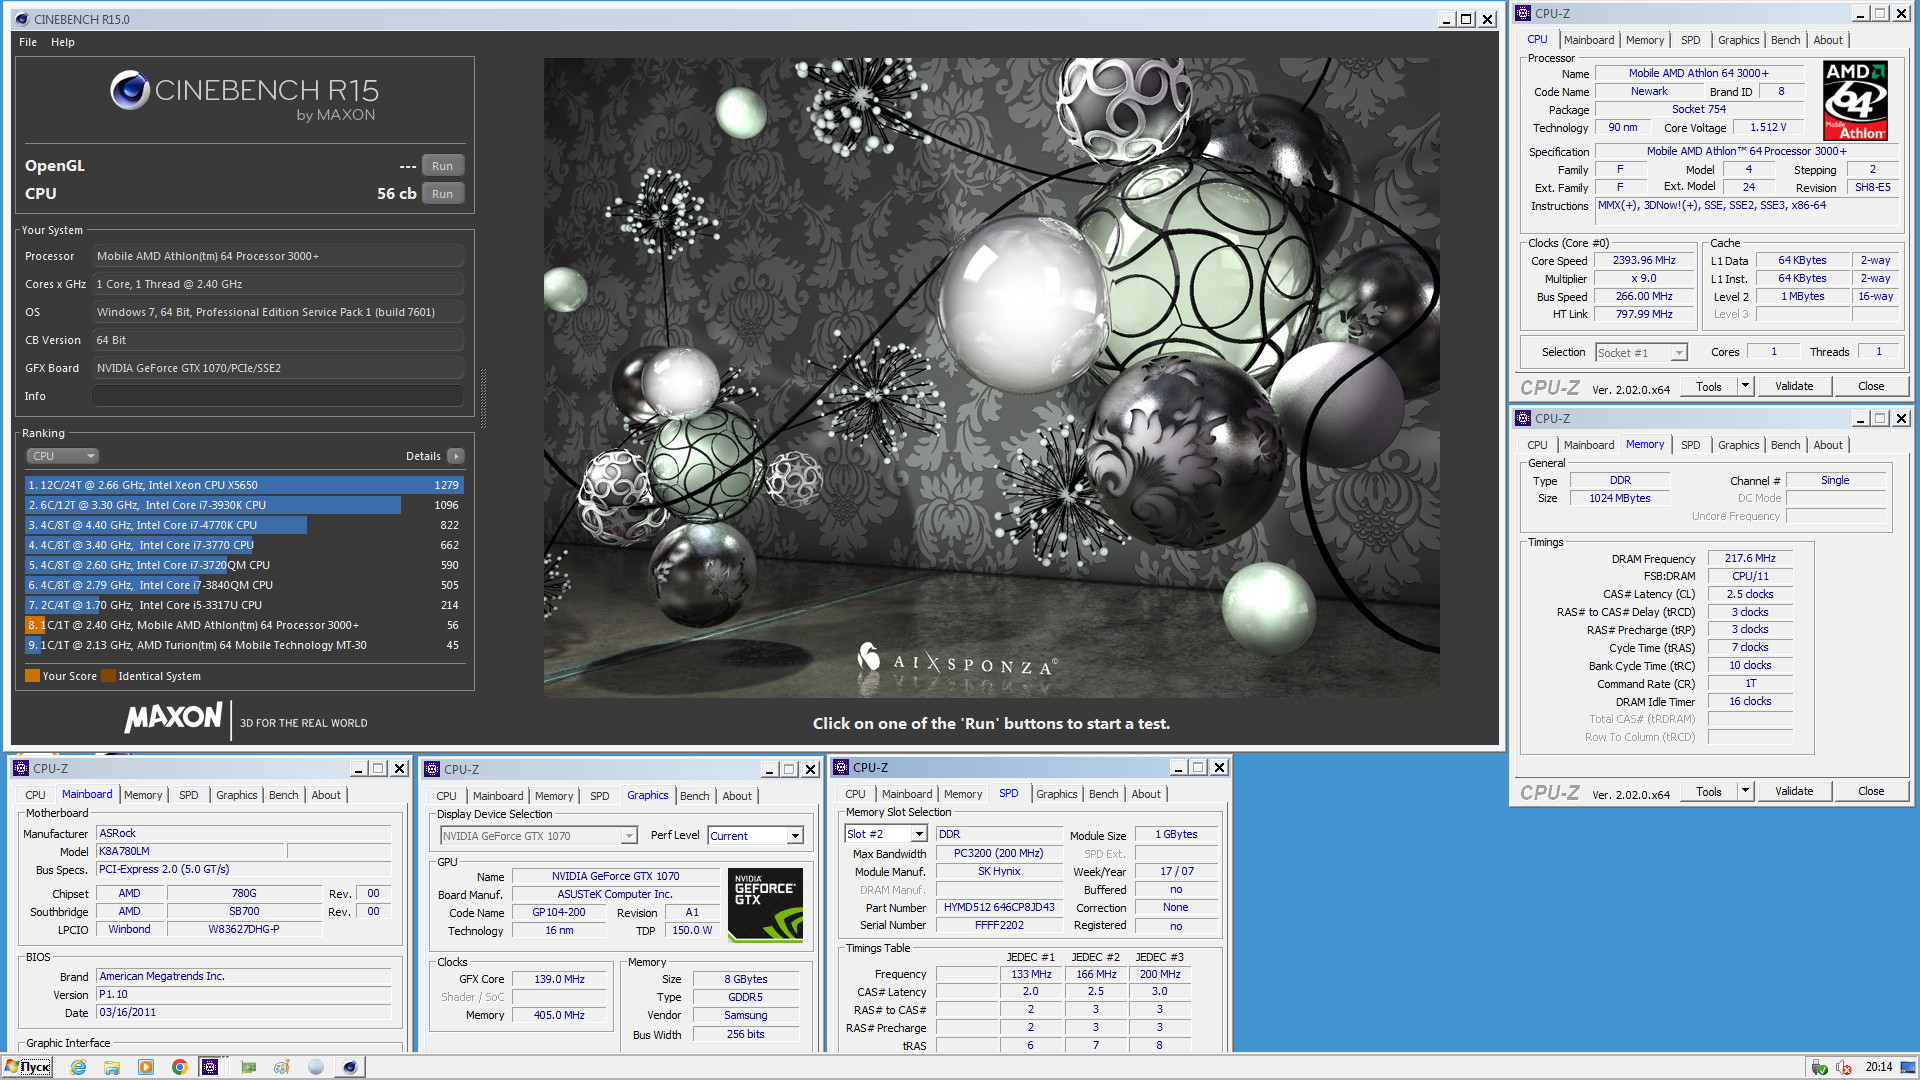
Task: Click the NVIDIA GeForce GTX logo
Action: 765,905
